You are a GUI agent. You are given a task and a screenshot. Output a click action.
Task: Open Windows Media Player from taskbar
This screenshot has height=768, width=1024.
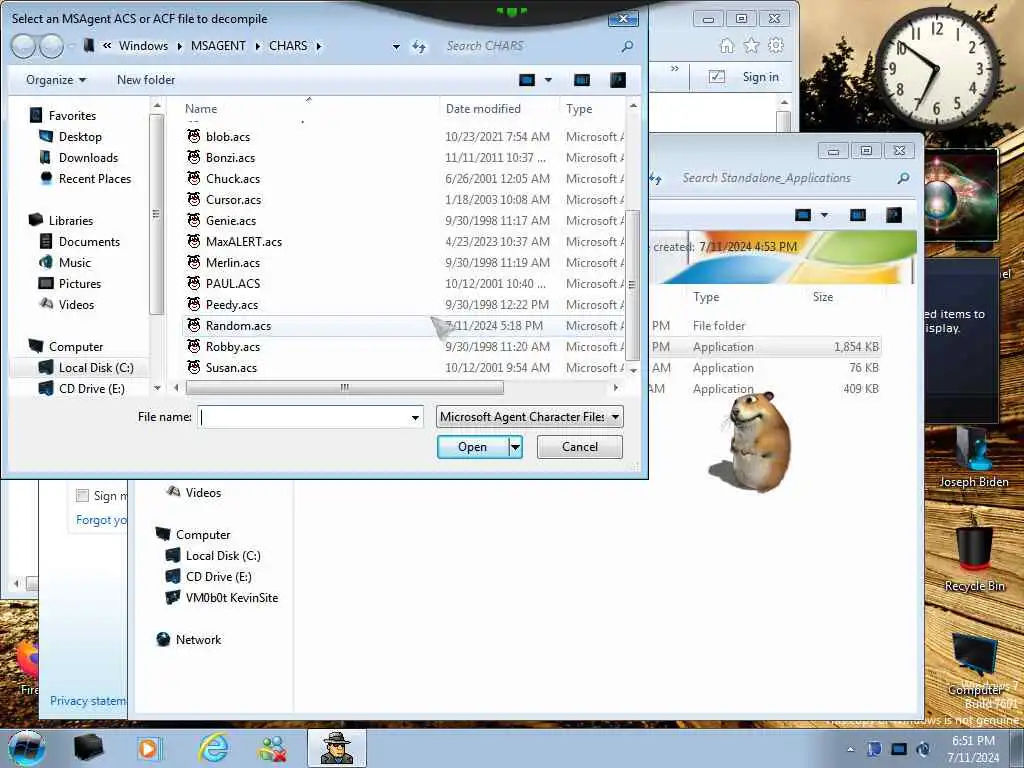[x=149, y=748]
